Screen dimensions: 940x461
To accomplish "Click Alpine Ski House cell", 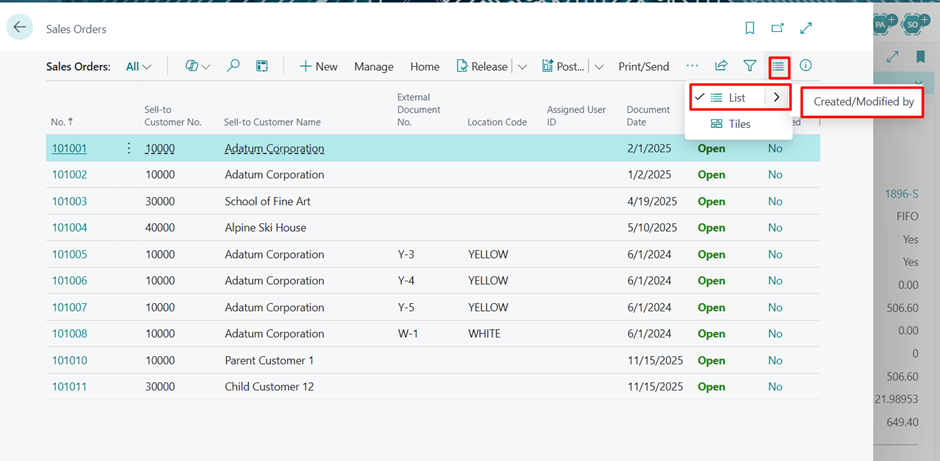I will pyautogui.click(x=265, y=228).
